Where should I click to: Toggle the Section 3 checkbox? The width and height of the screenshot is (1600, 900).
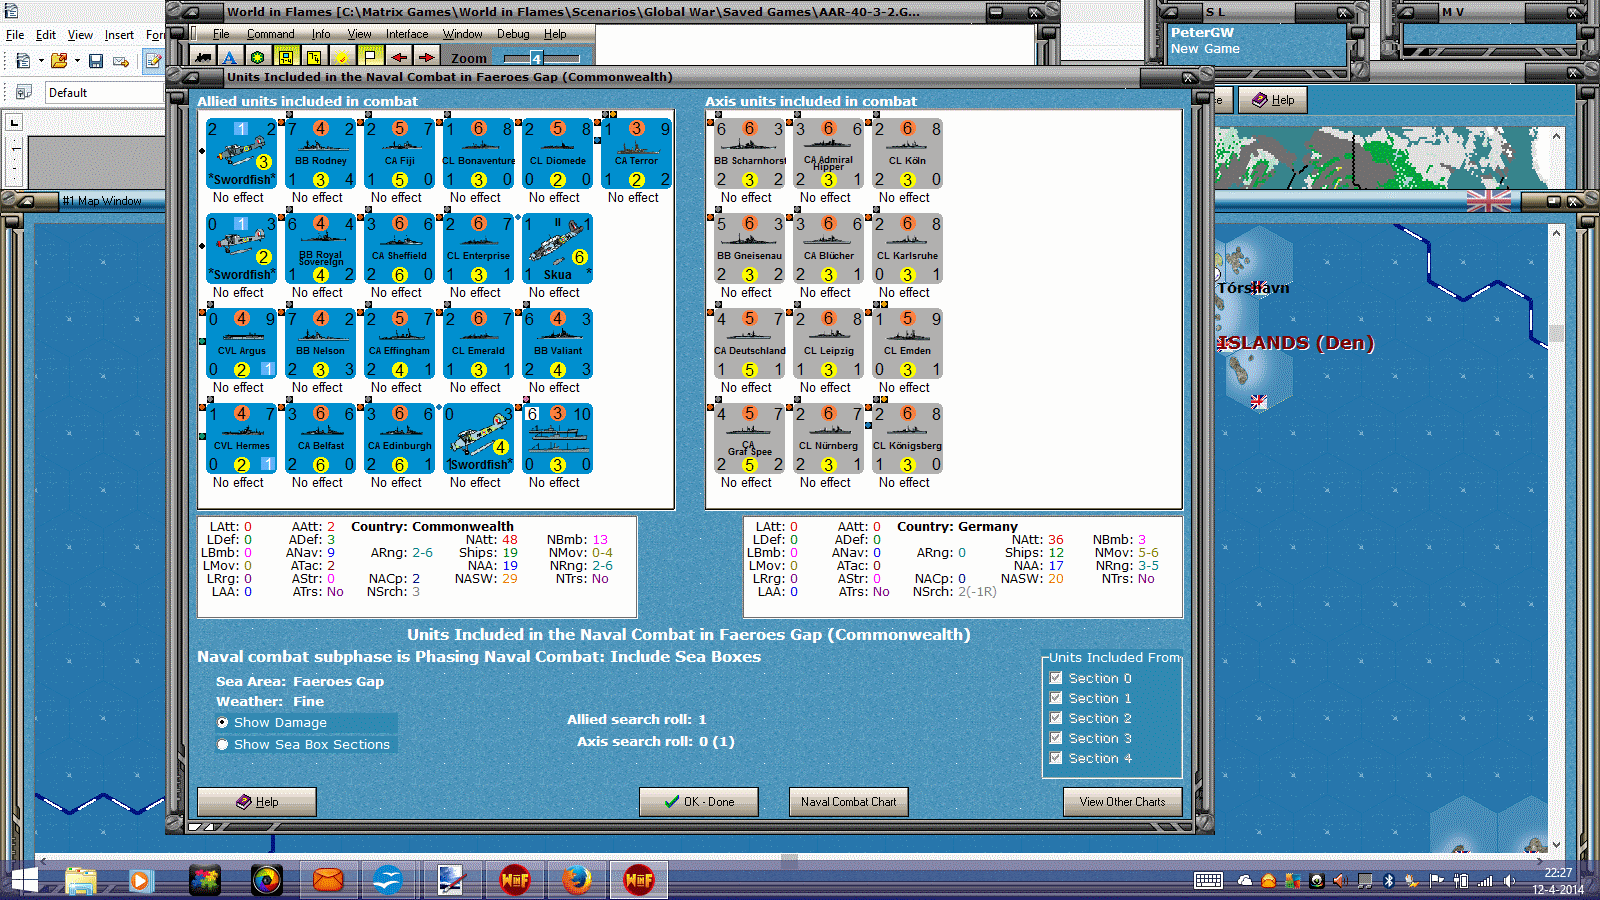pyautogui.click(x=1056, y=738)
